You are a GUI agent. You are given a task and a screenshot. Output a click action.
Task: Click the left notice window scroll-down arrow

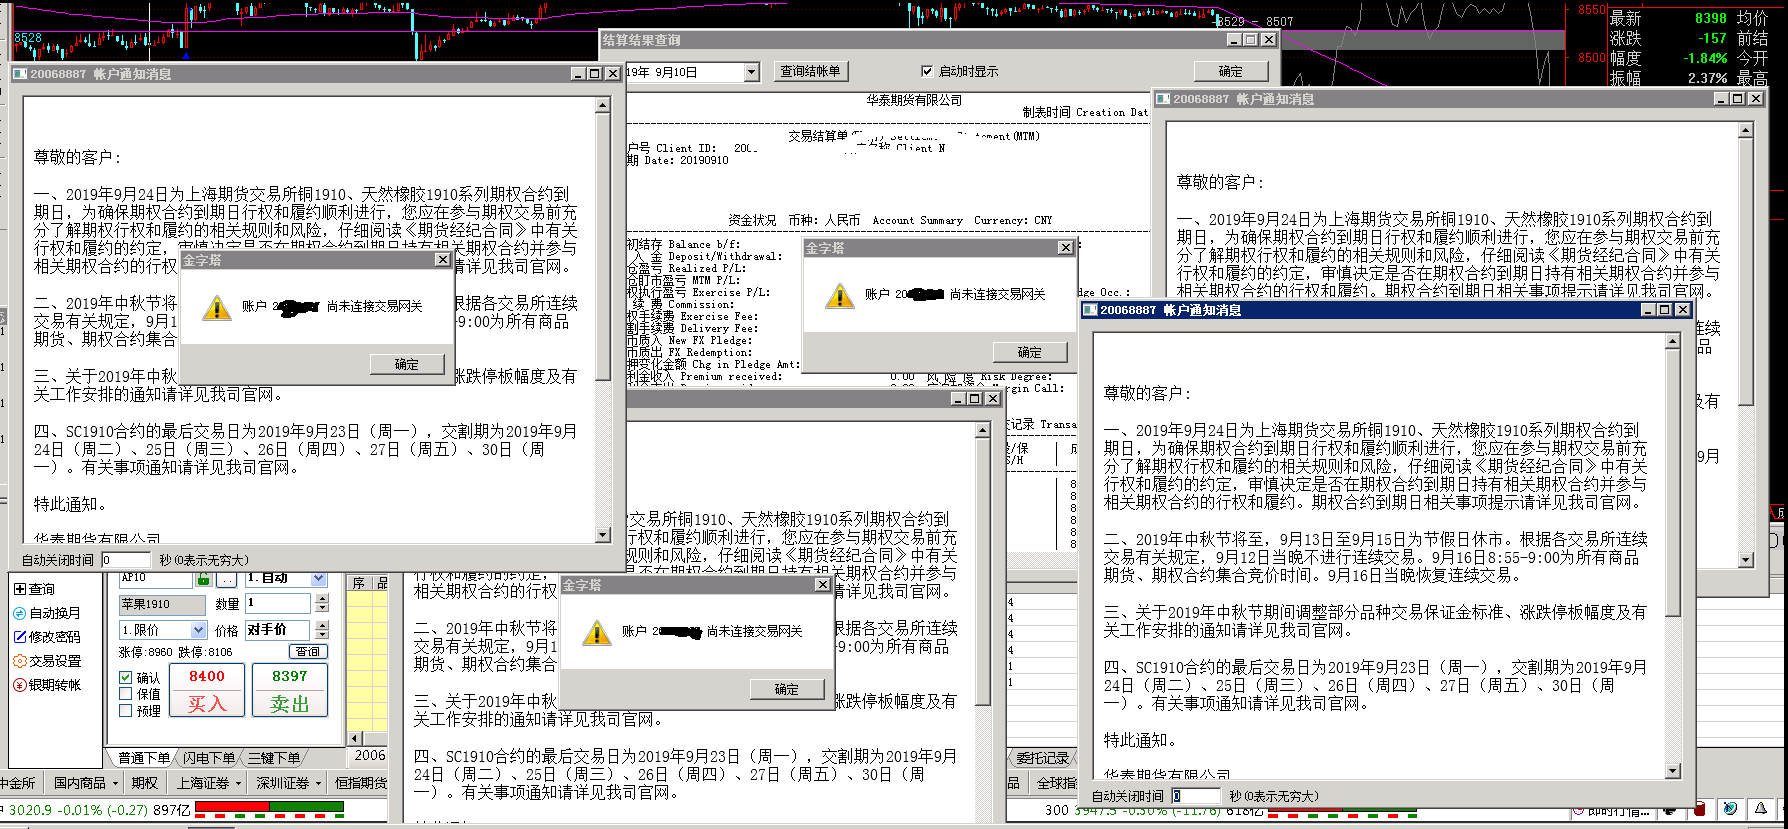(x=603, y=535)
